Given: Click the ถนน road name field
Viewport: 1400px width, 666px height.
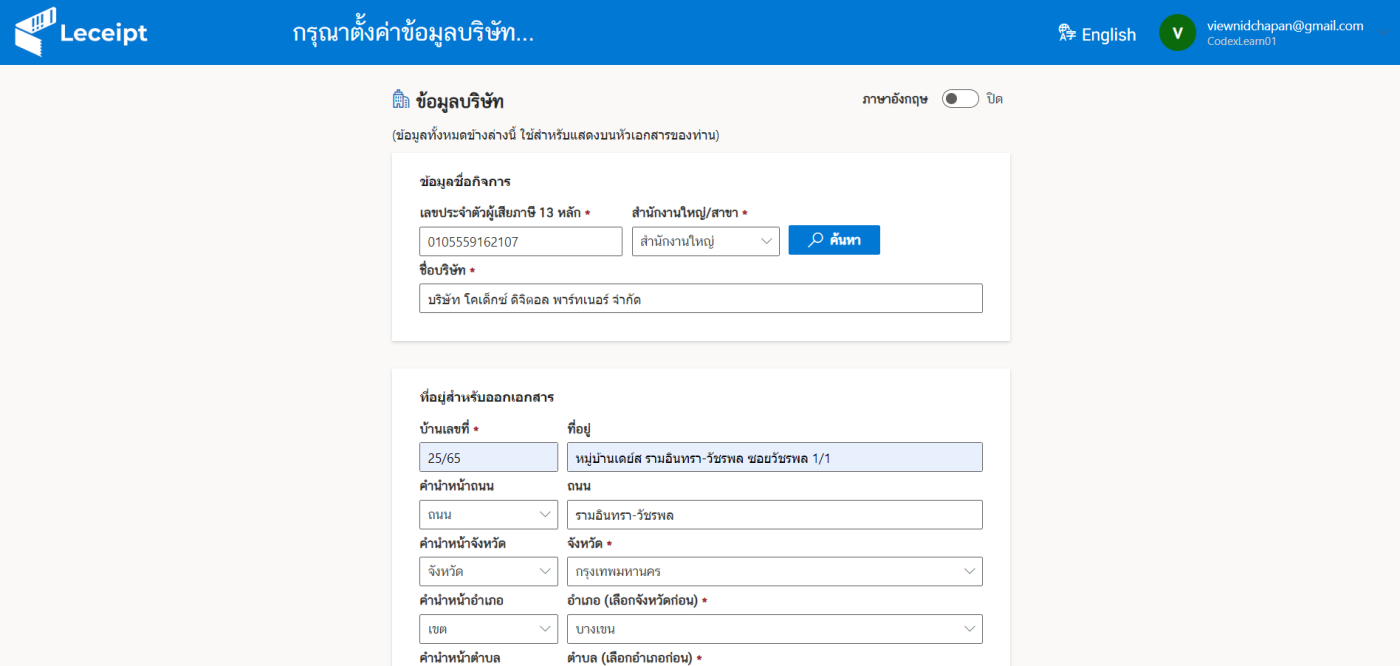Looking at the screenshot, I should point(773,515).
